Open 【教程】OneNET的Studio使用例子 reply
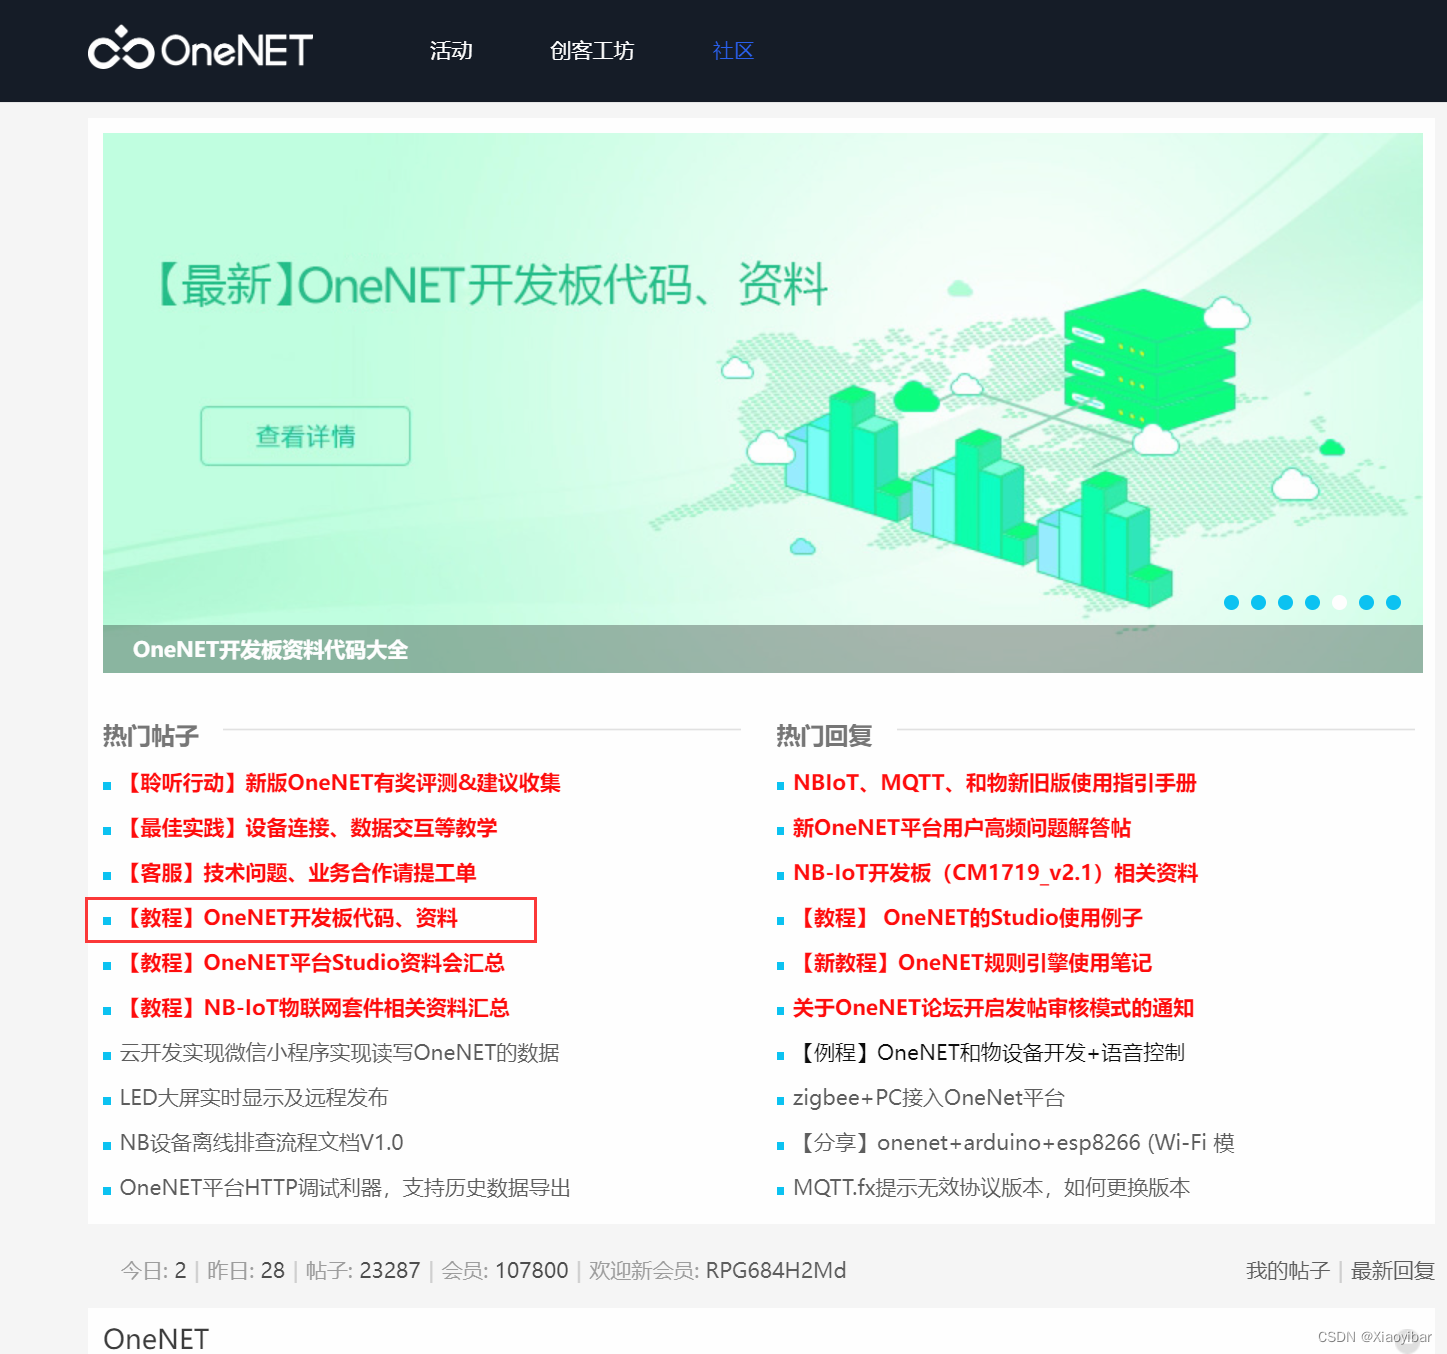This screenshot has width=1447, height=1354. click(968, 918)
